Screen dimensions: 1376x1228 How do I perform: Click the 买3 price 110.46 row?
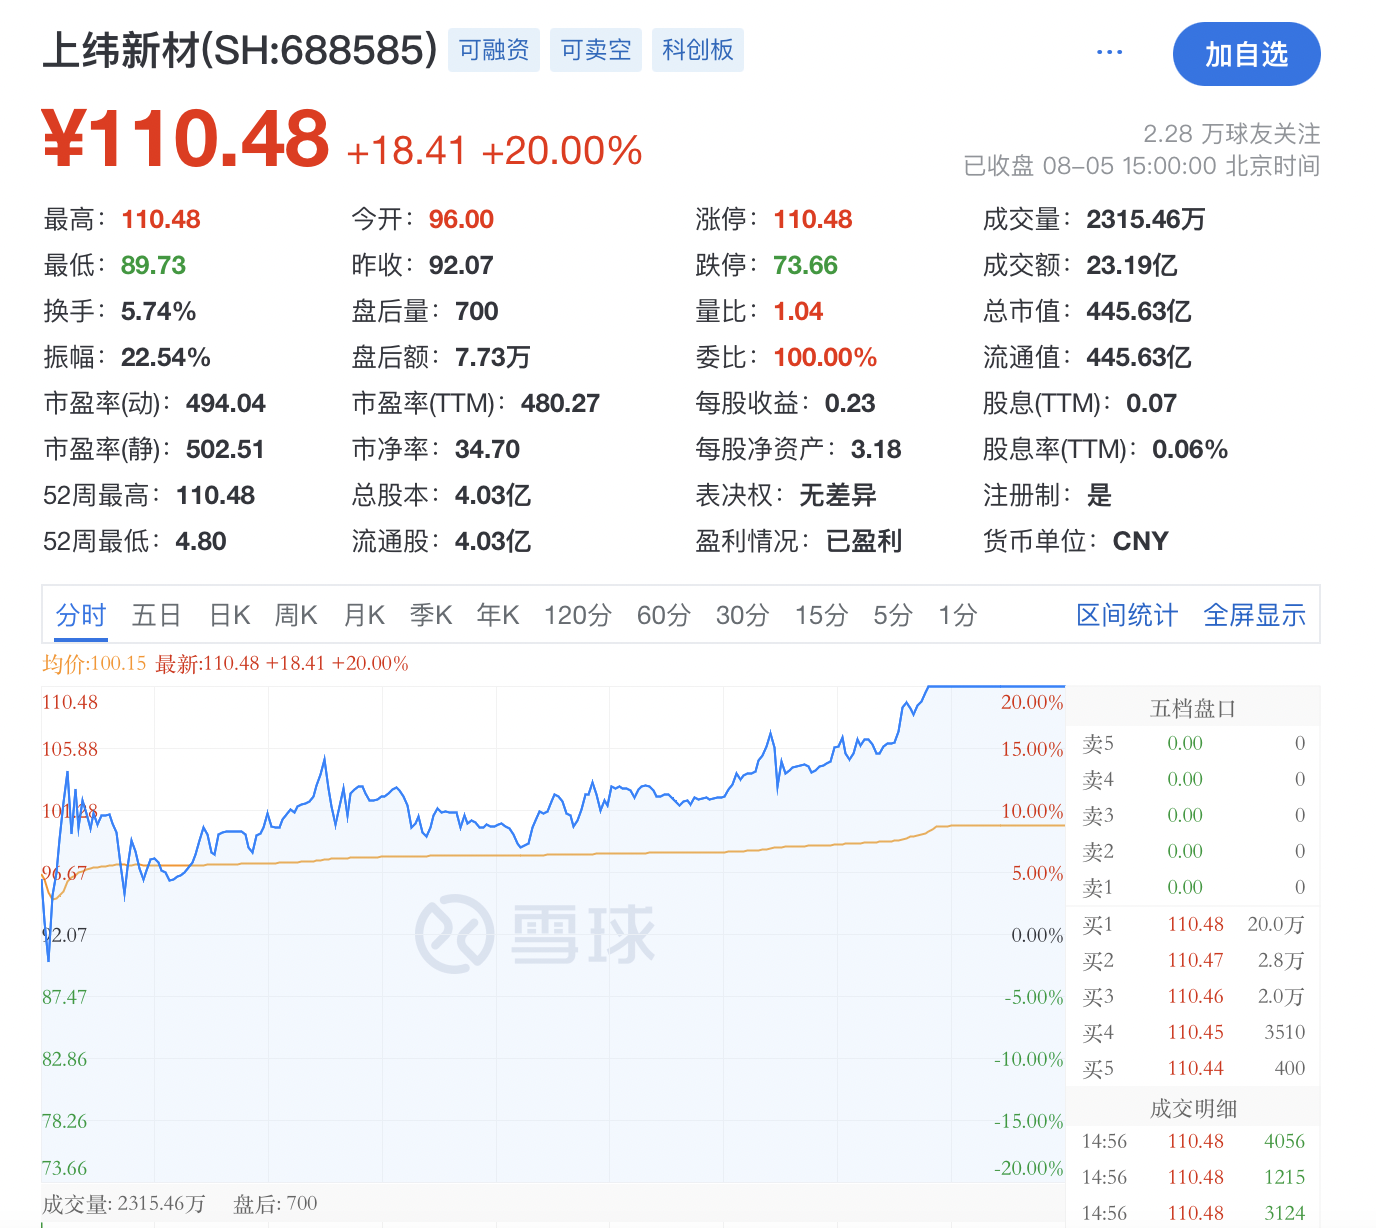pyautogui.click(x=1193, y=996)
